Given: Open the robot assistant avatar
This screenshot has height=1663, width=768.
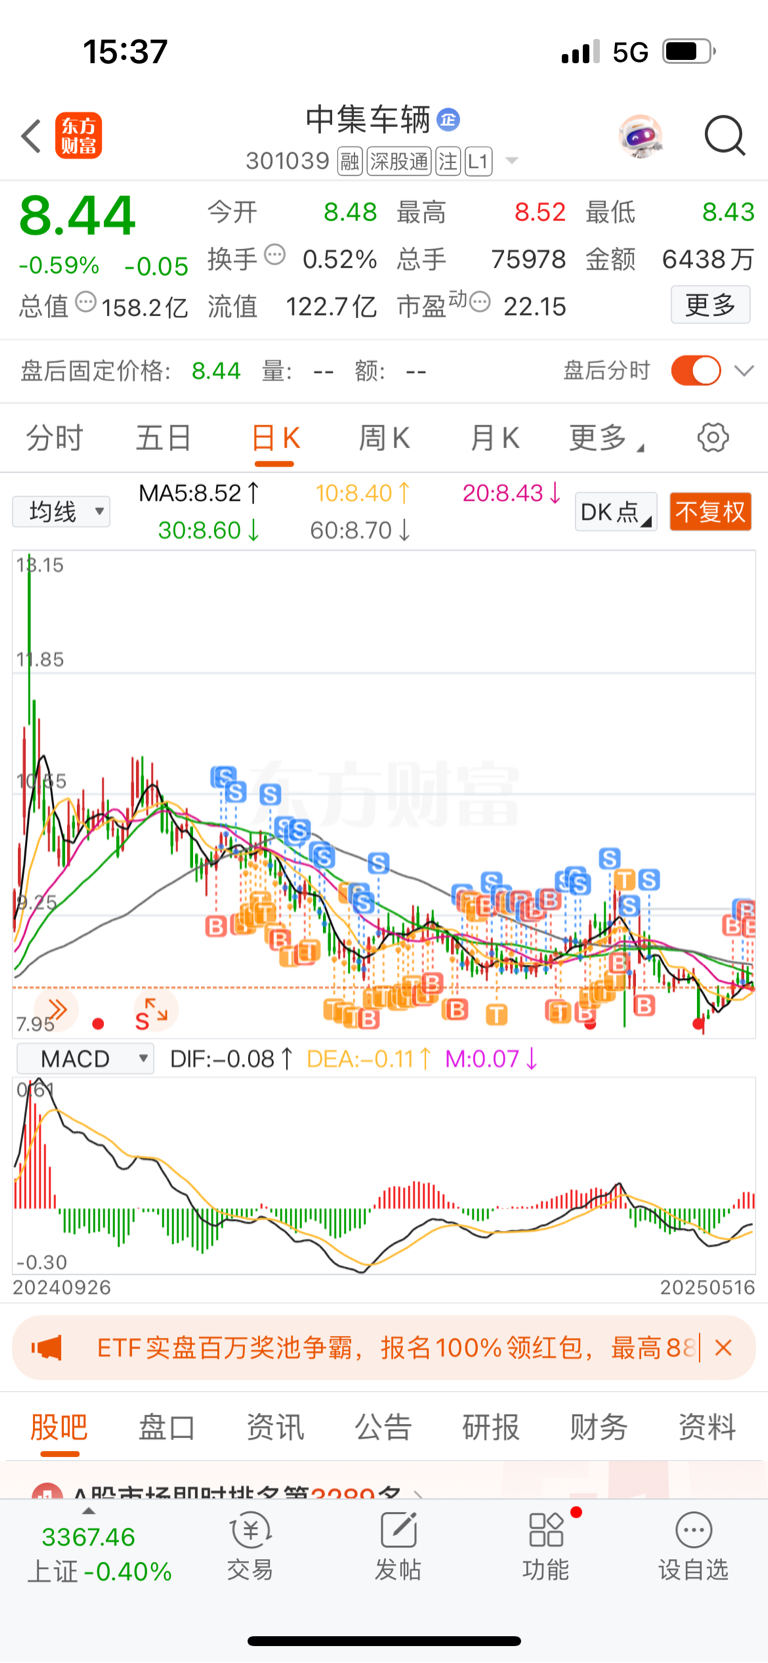Looking at the screenshot, I should tap(640, 136).
